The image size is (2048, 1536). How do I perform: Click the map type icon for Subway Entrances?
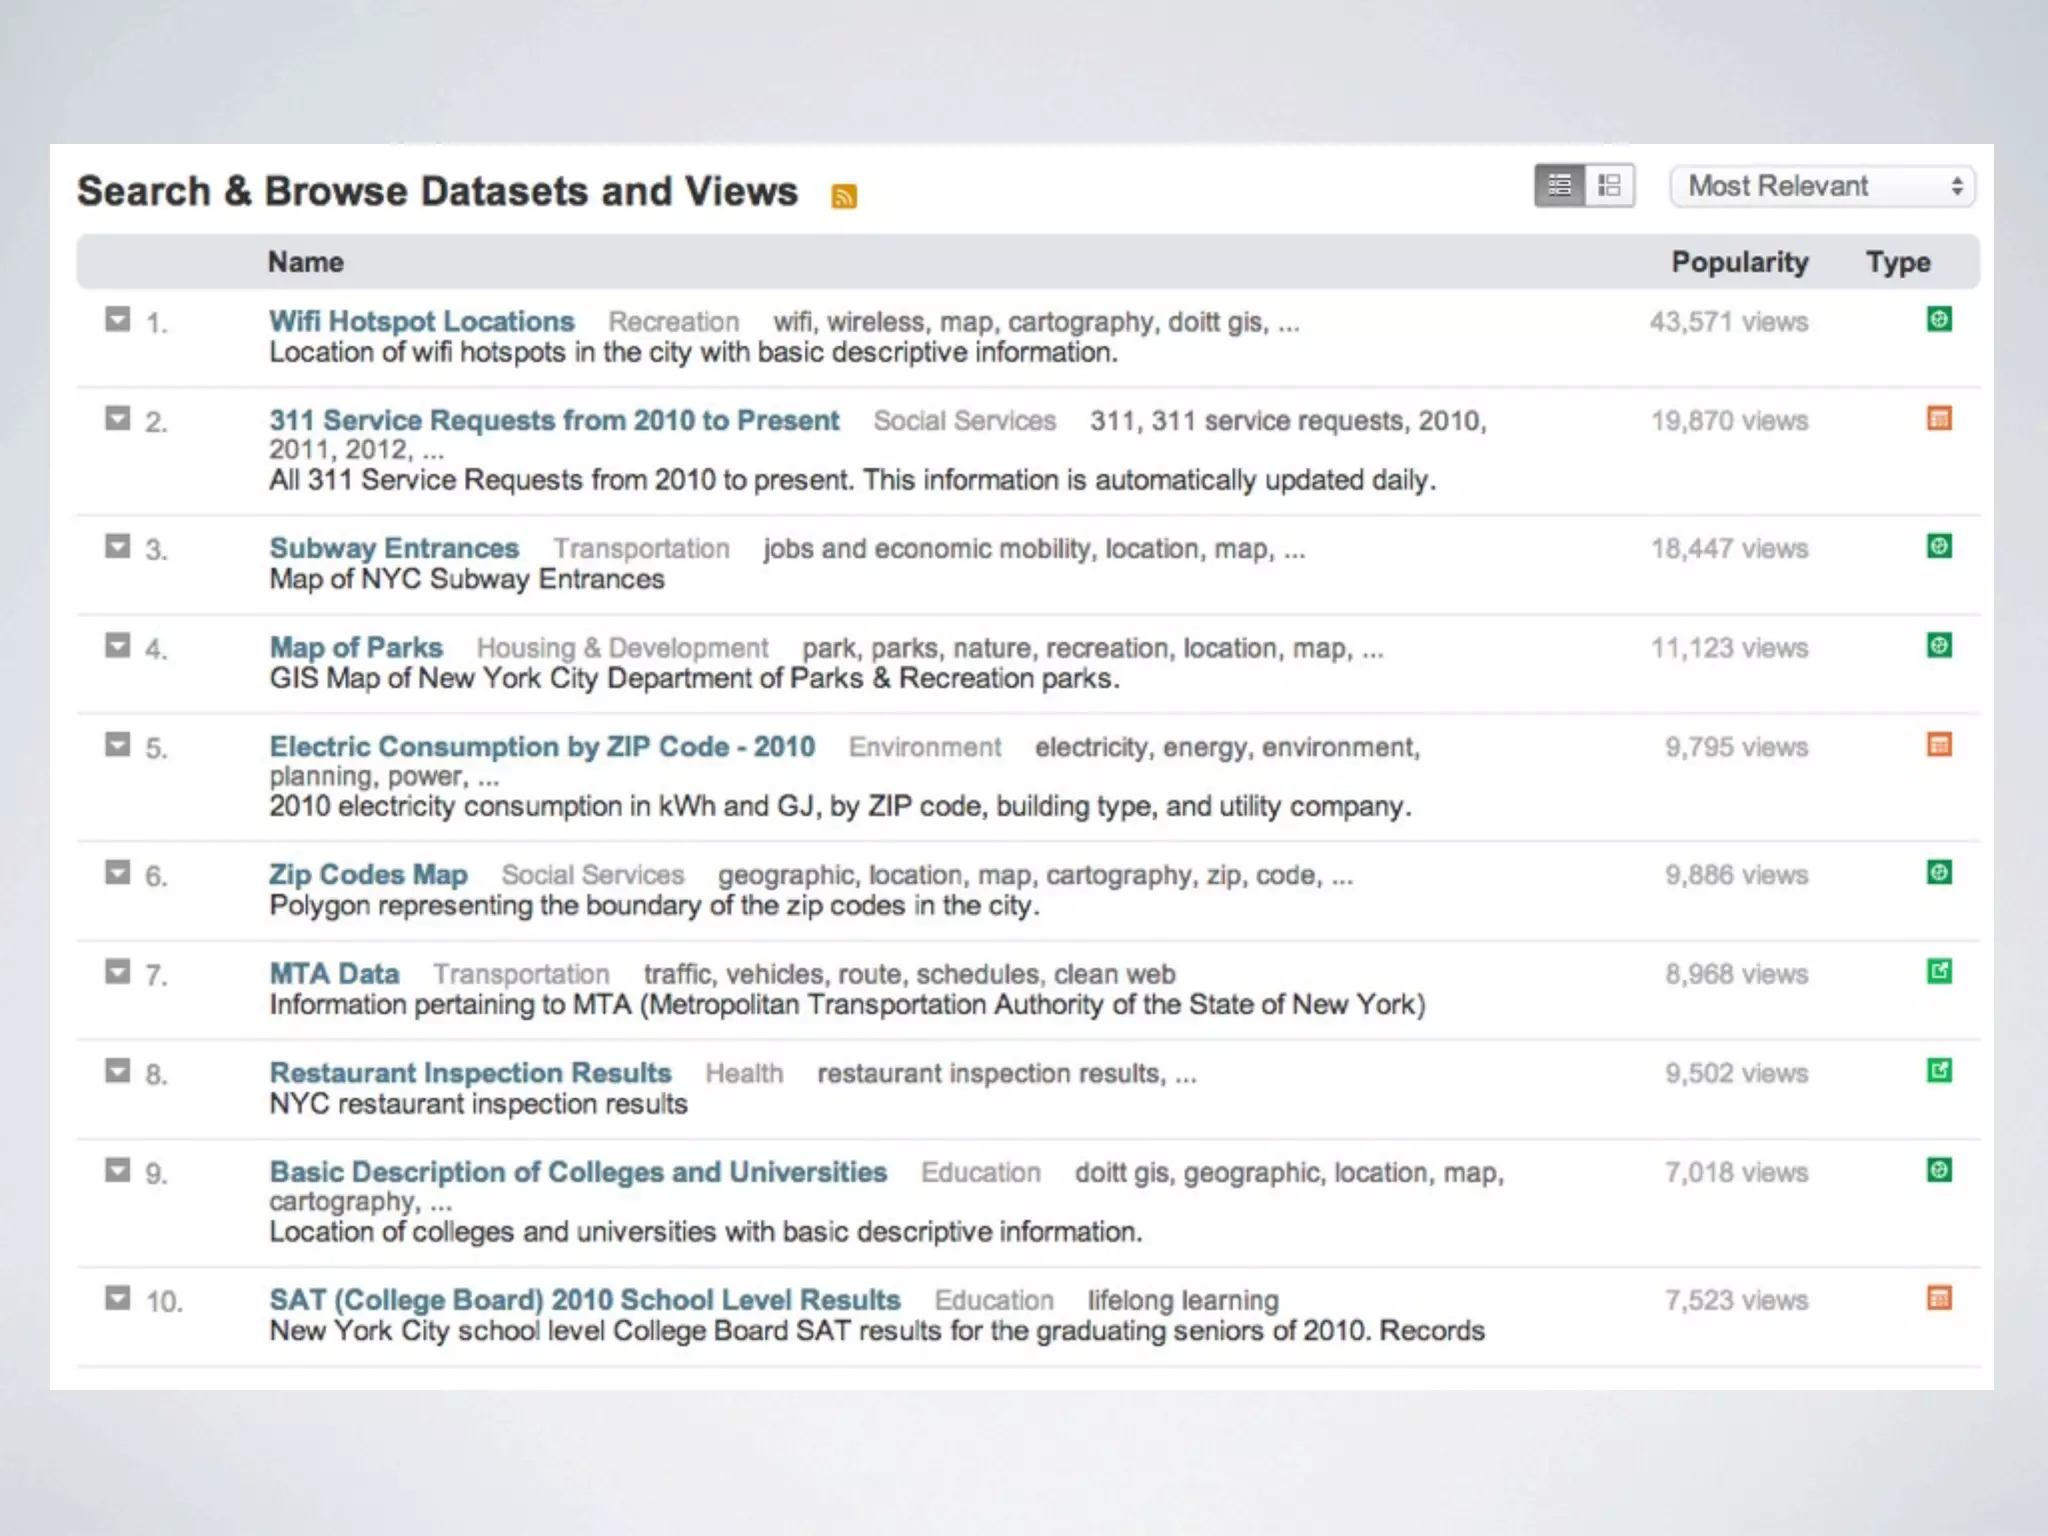click(x=1938, y=547)
